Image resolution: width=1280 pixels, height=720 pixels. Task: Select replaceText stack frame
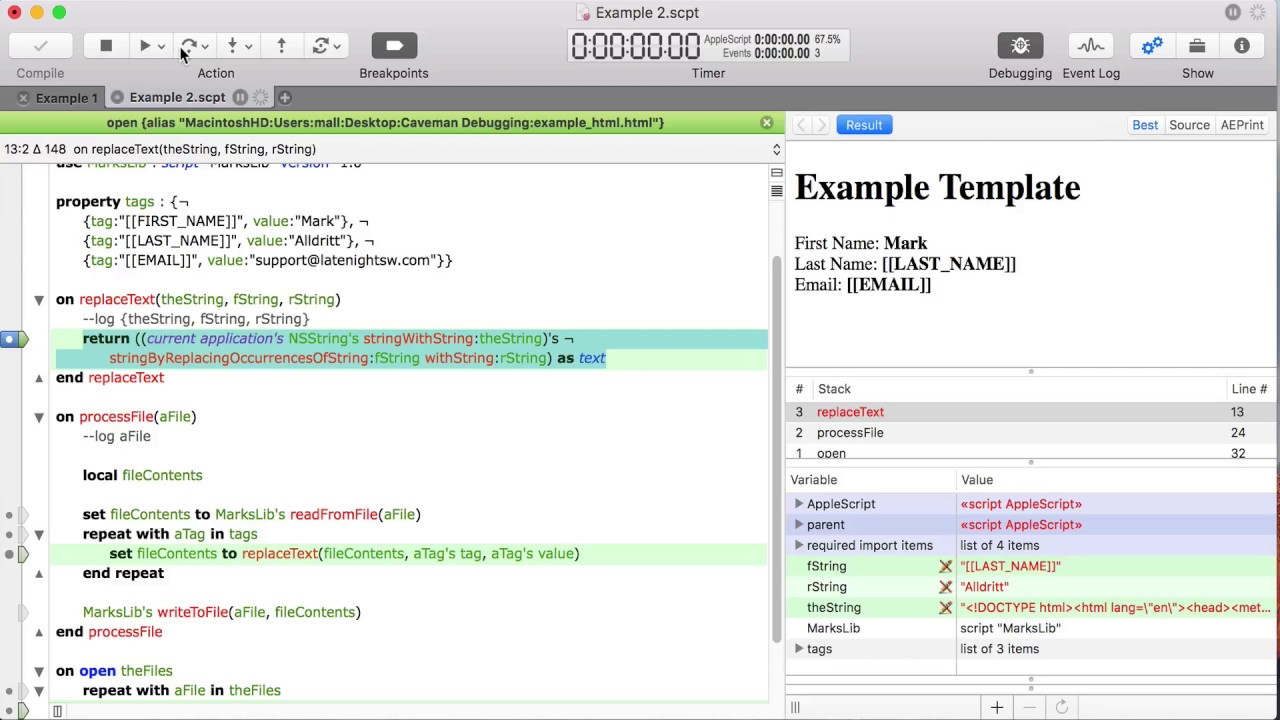(x=1032, y=412)
